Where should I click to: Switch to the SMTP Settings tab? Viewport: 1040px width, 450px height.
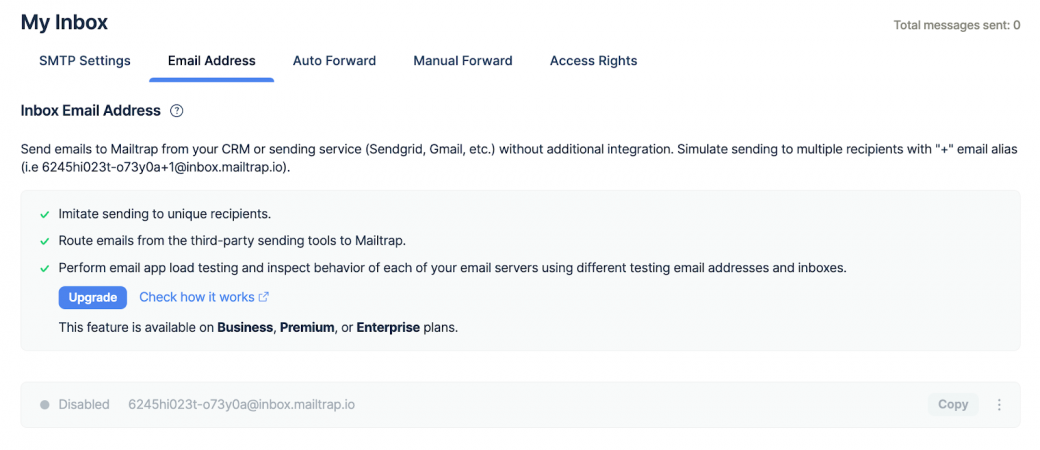tap(85, 61)
